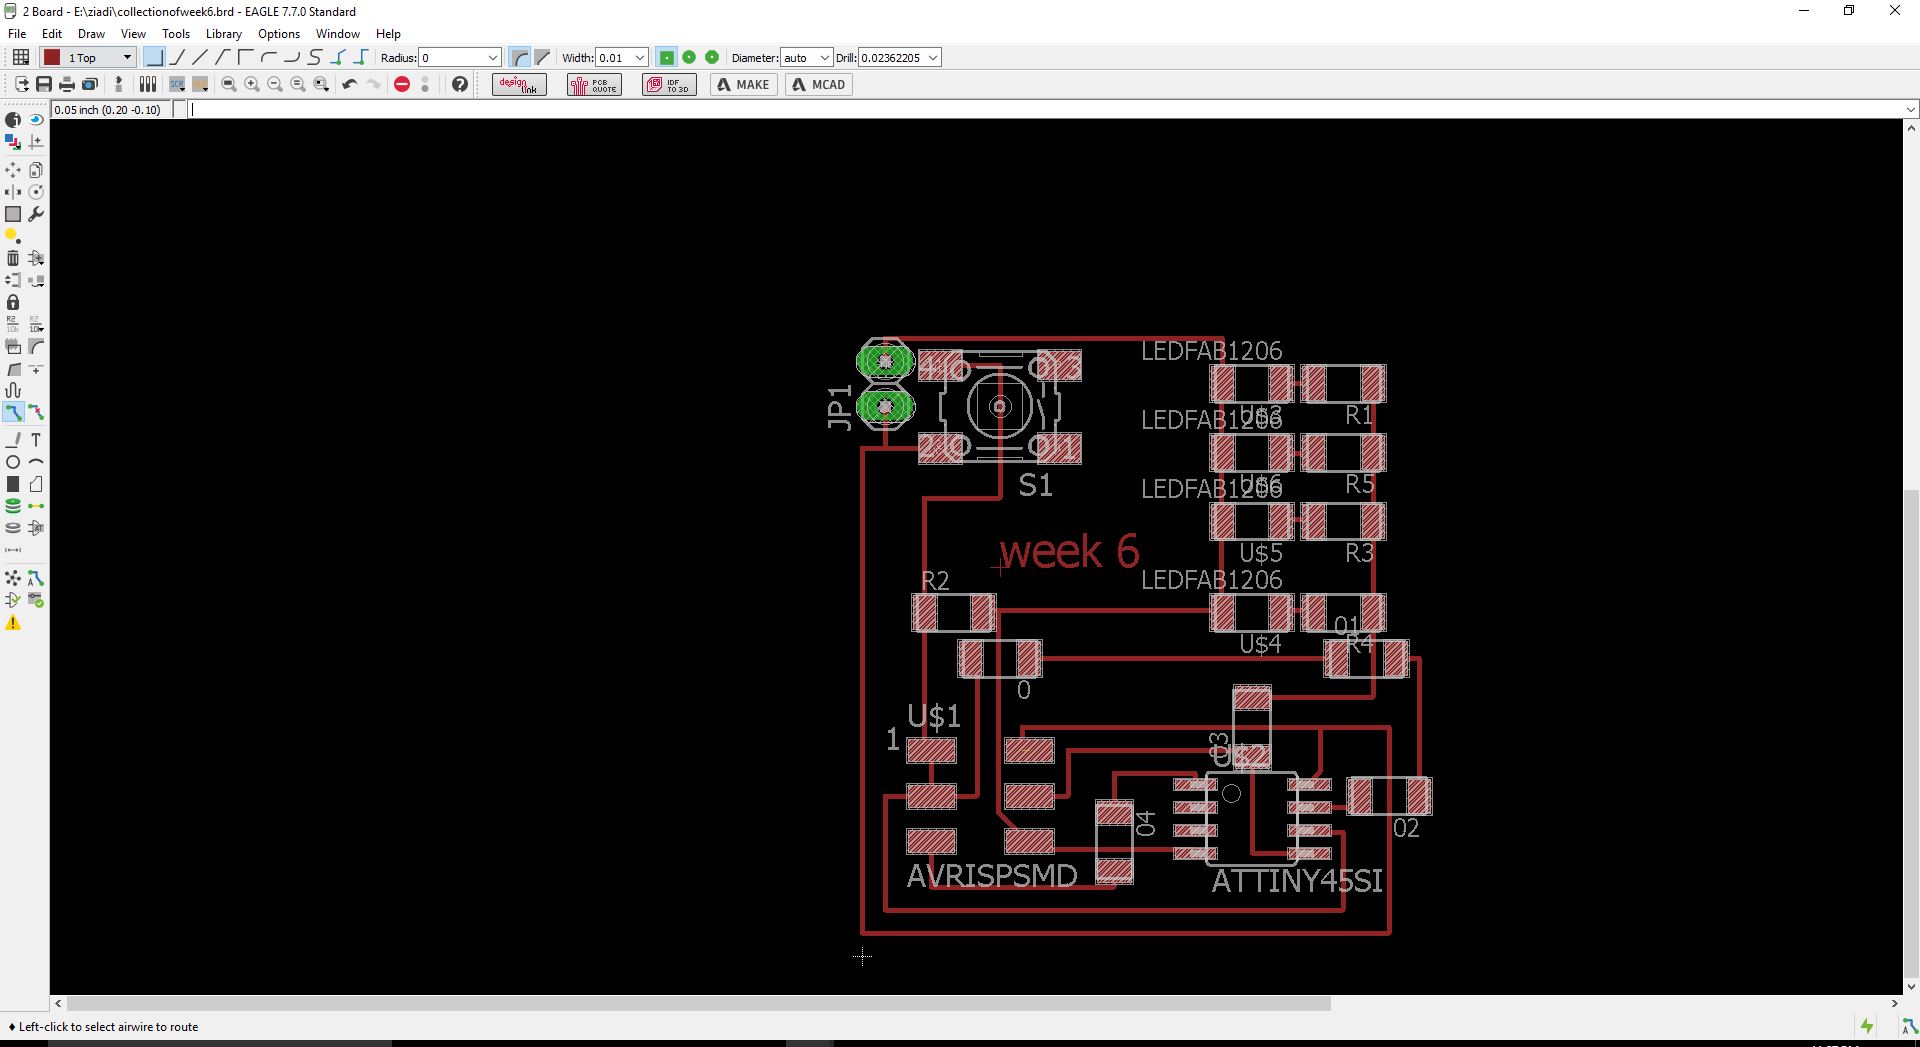Activate the Lock tool
The width and height of the screenshot is (1920, 1047).
click(x=13, y=302)
